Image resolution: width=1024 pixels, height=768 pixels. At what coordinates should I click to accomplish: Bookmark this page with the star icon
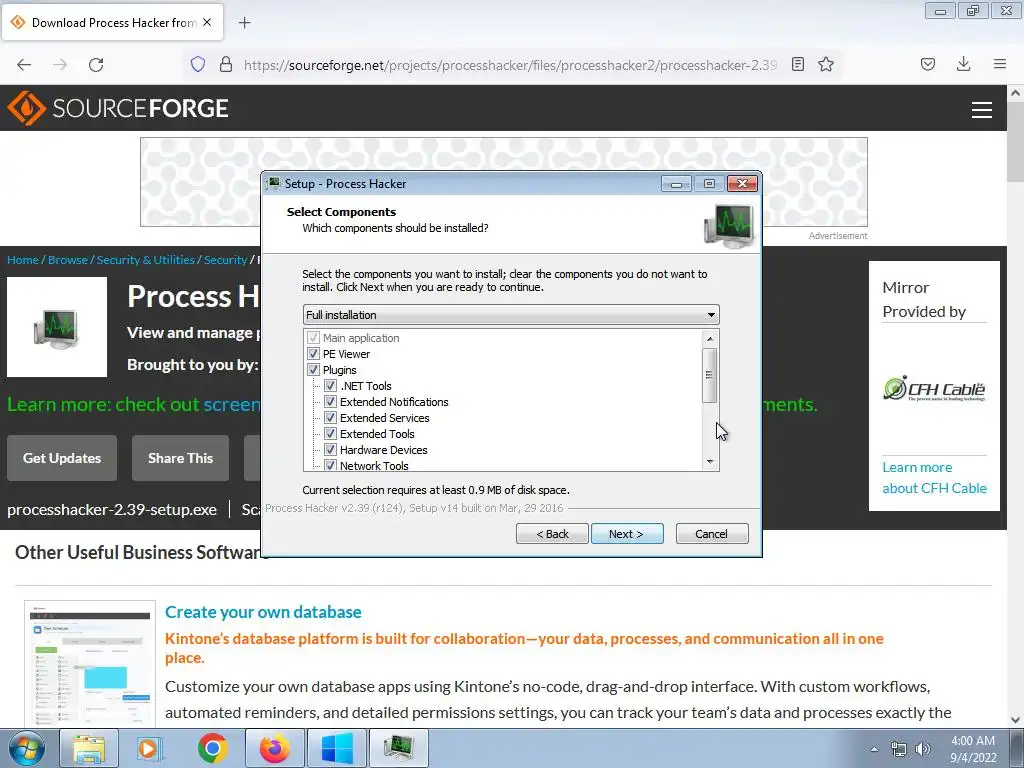826,64
